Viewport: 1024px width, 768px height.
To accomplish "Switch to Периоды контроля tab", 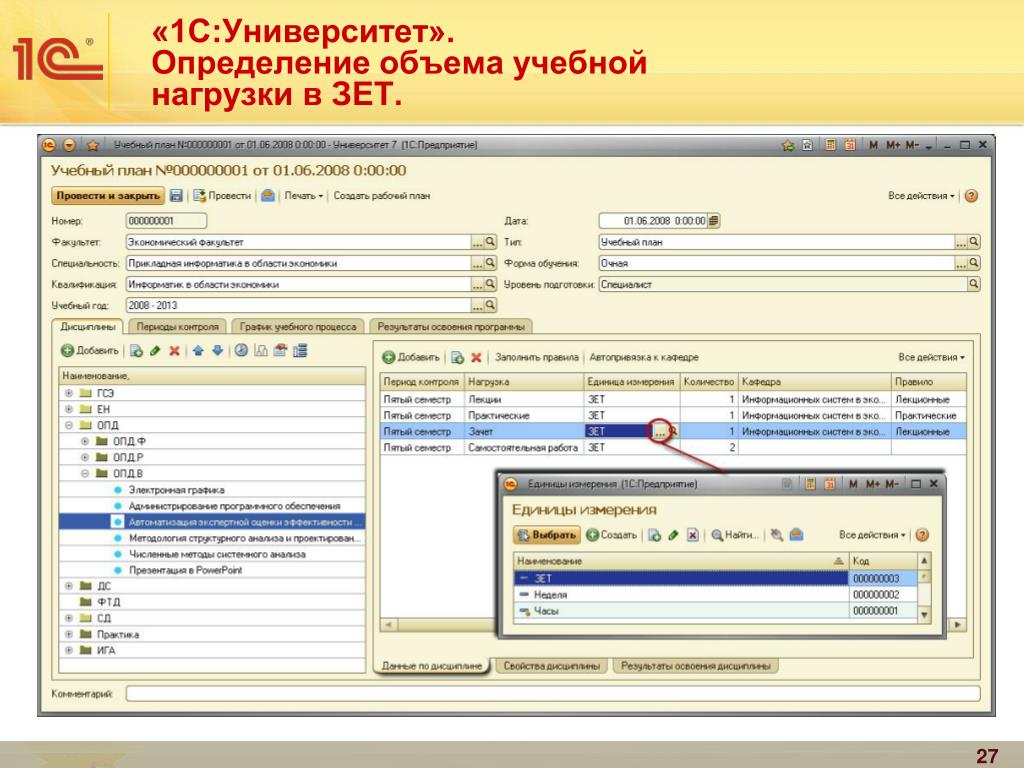I will pos(178,327).
